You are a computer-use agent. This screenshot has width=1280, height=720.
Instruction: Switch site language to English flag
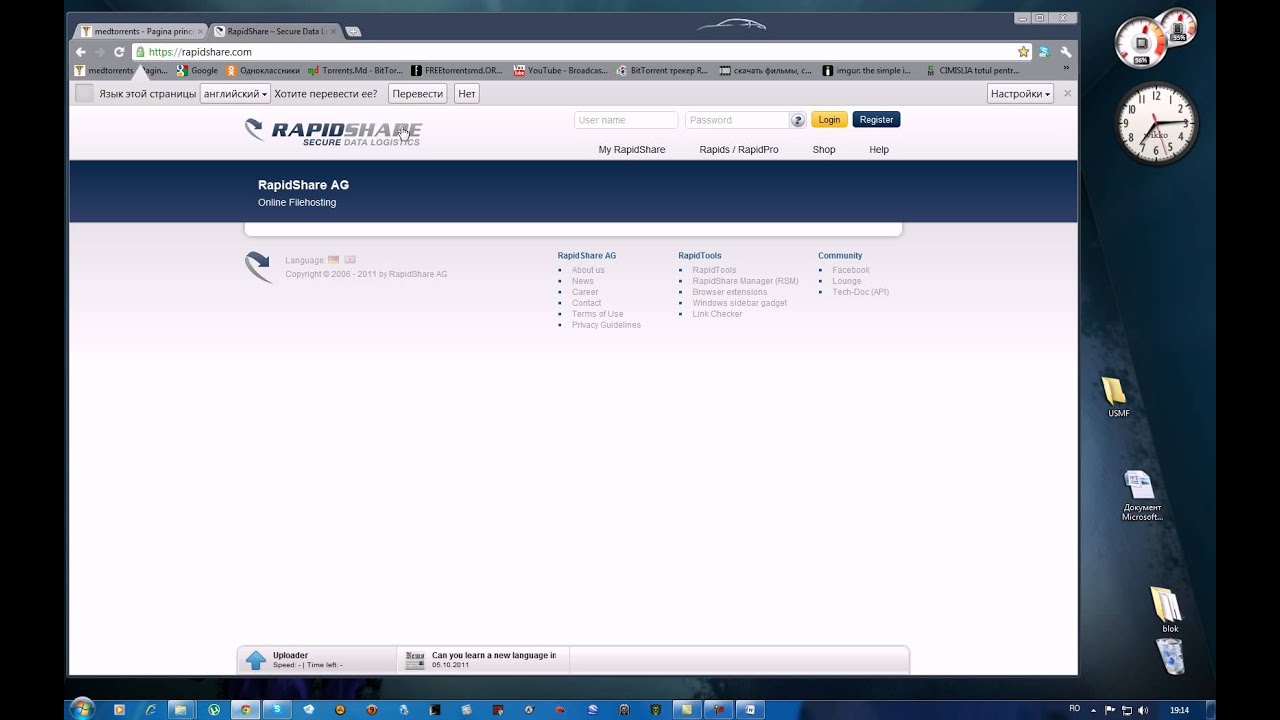(x=350, y=260)
